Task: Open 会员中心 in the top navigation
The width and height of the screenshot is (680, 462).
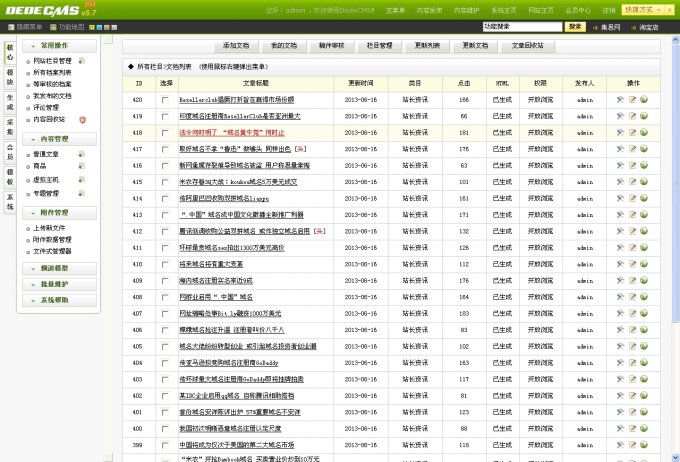Action: (578, 10)
